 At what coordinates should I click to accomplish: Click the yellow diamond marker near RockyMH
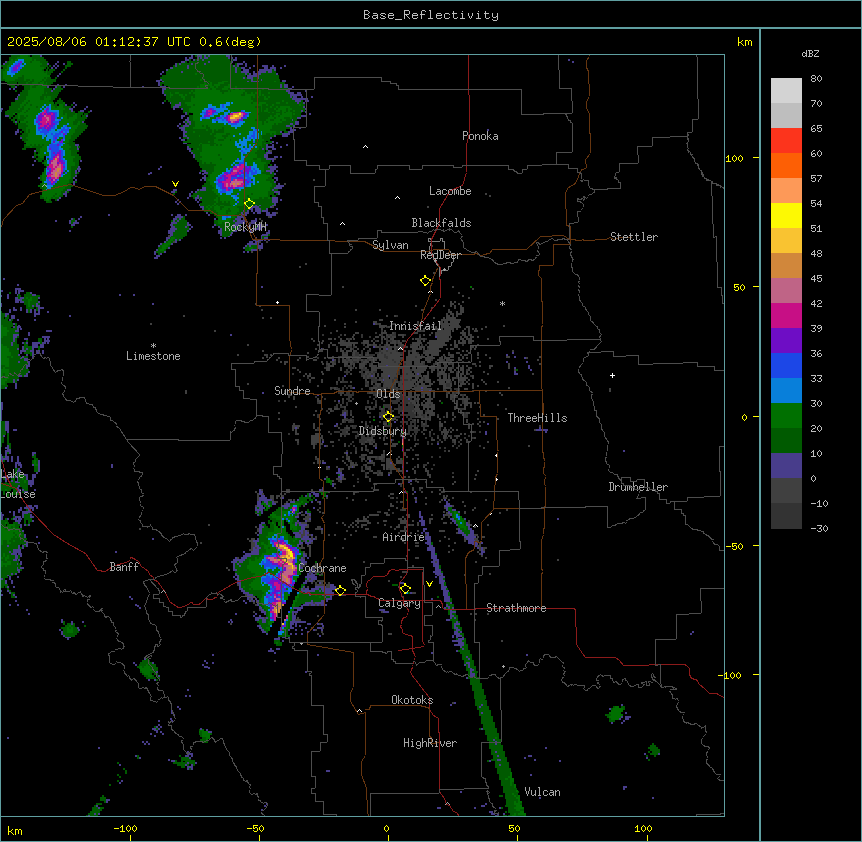coord(250,204)
